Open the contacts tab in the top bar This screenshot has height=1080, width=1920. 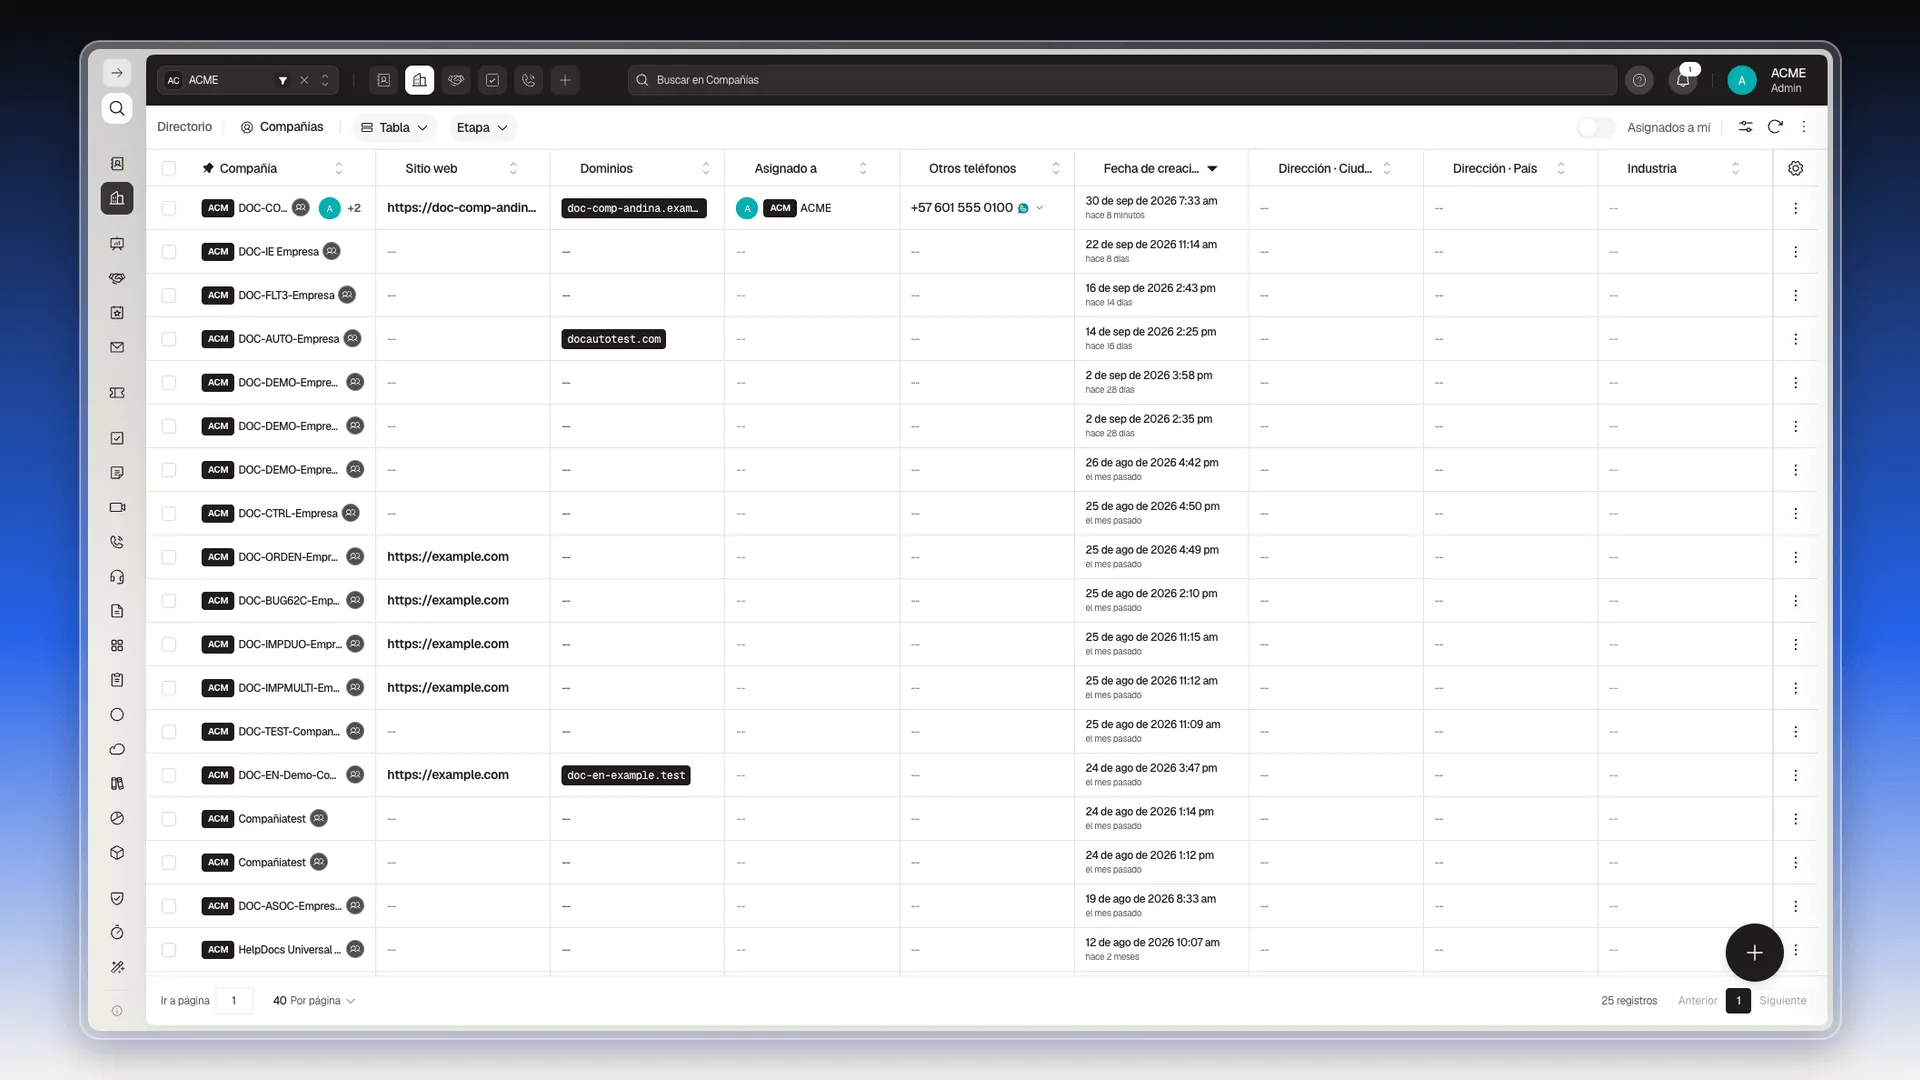(383, 80)
